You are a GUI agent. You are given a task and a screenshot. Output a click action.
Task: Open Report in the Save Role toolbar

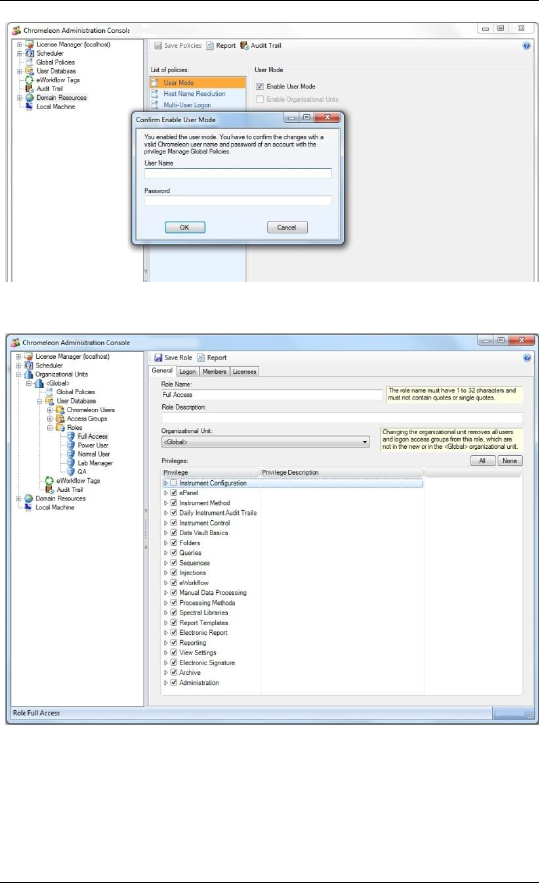[212, 358]
